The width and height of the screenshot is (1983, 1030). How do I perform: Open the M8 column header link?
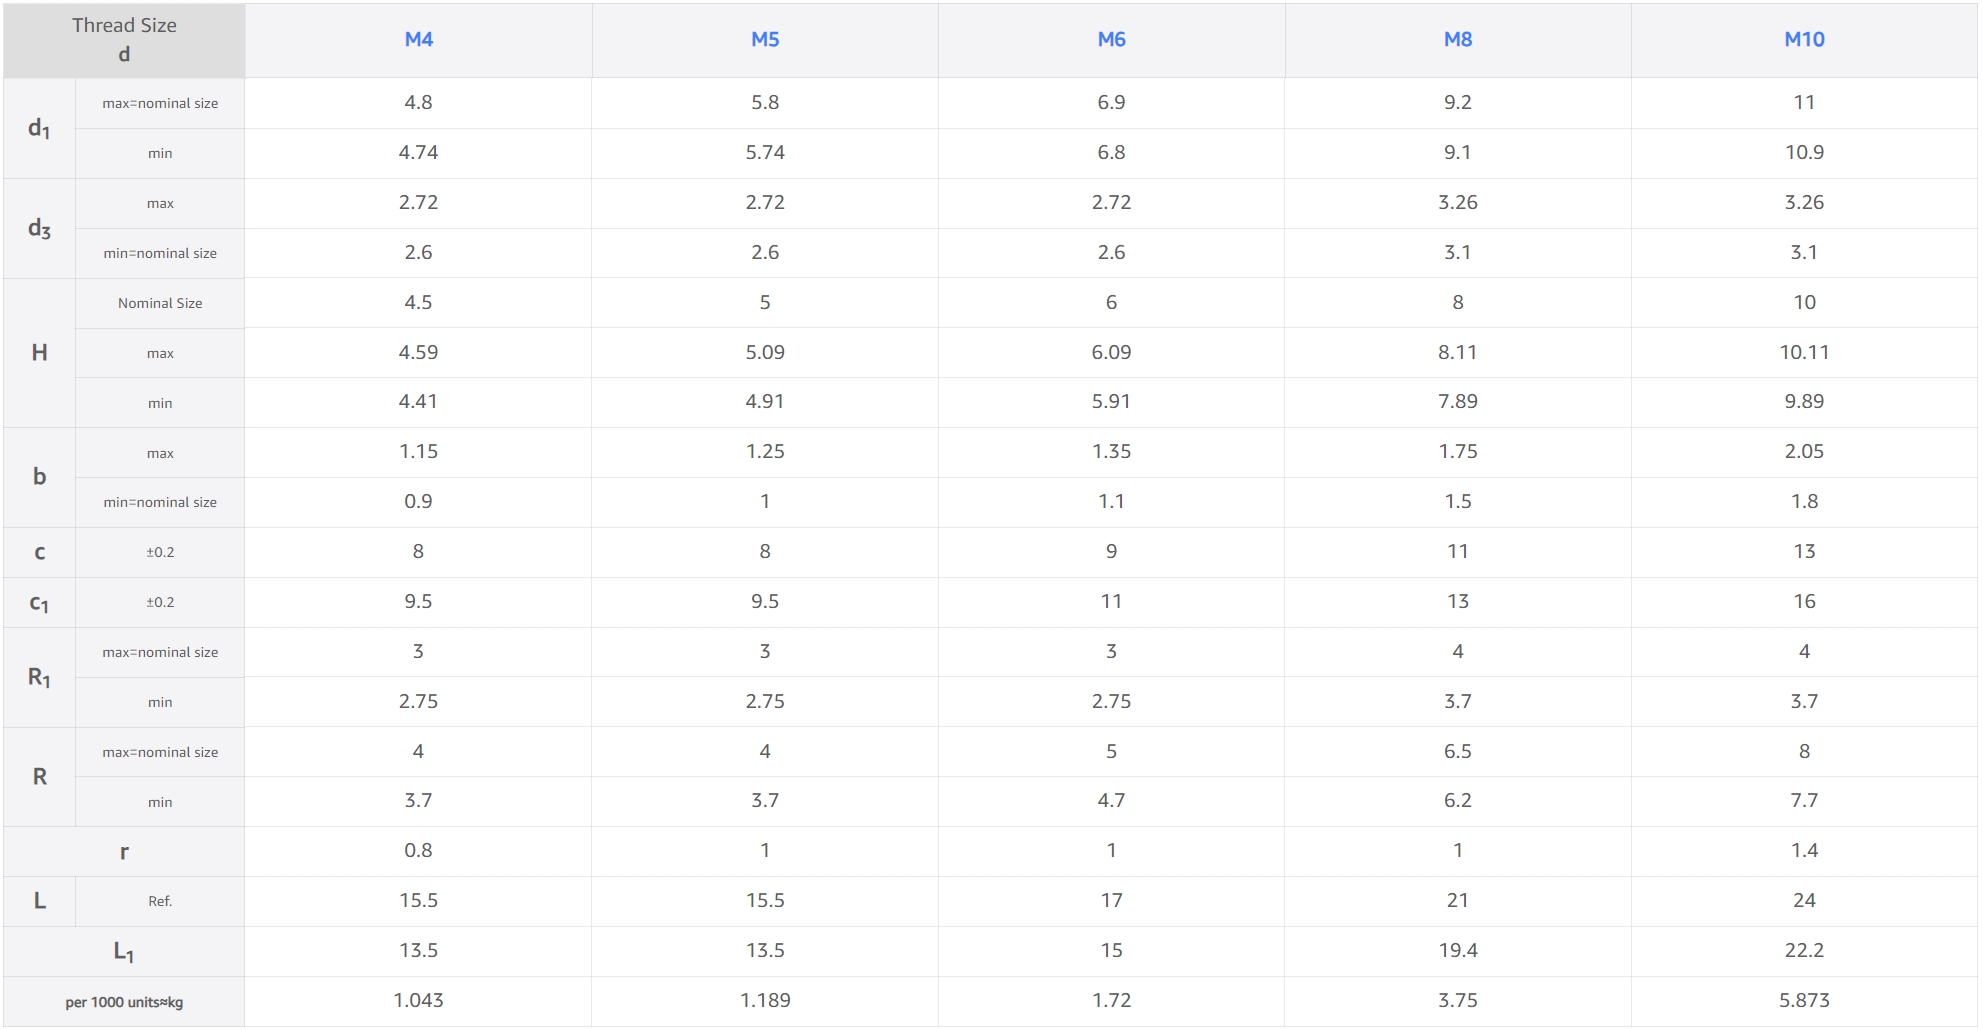[1457, 40]
